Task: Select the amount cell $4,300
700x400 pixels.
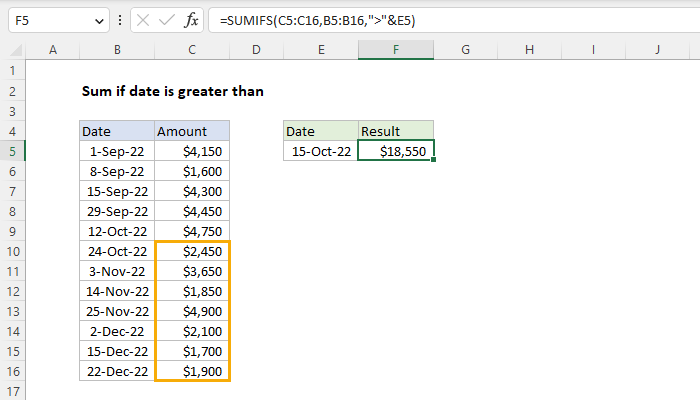Action: point(192,192)
